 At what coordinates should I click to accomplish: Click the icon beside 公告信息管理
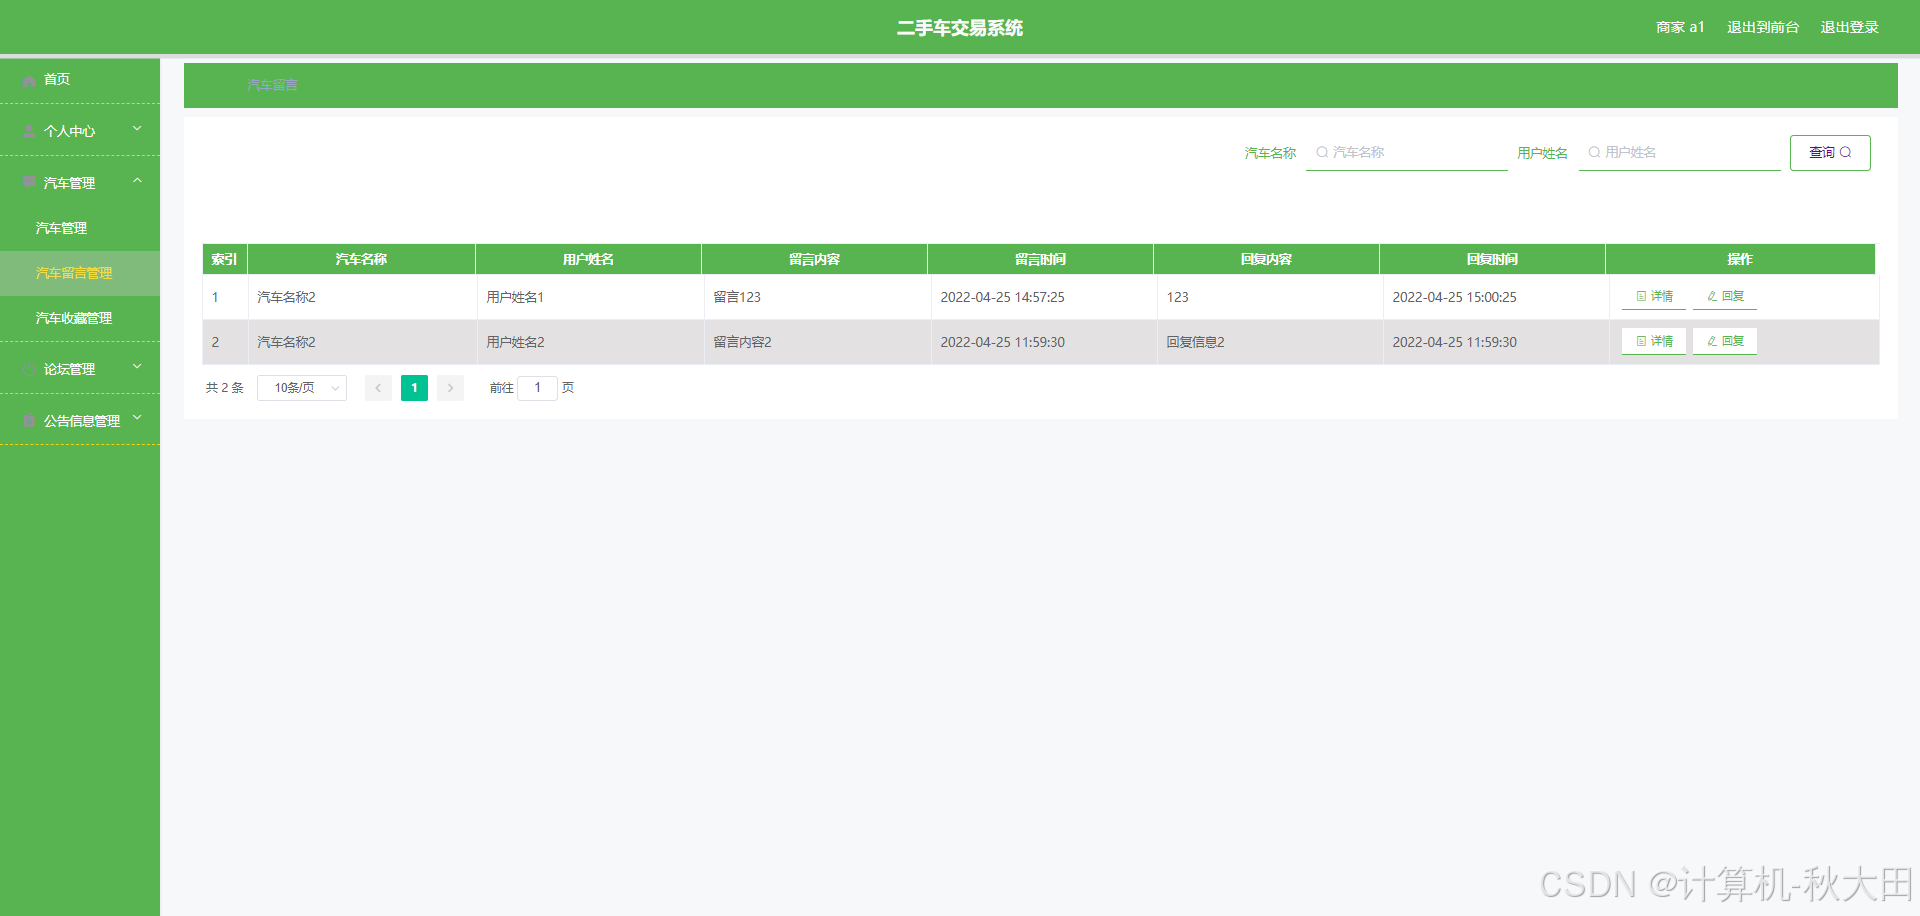[x=29, y=421]
